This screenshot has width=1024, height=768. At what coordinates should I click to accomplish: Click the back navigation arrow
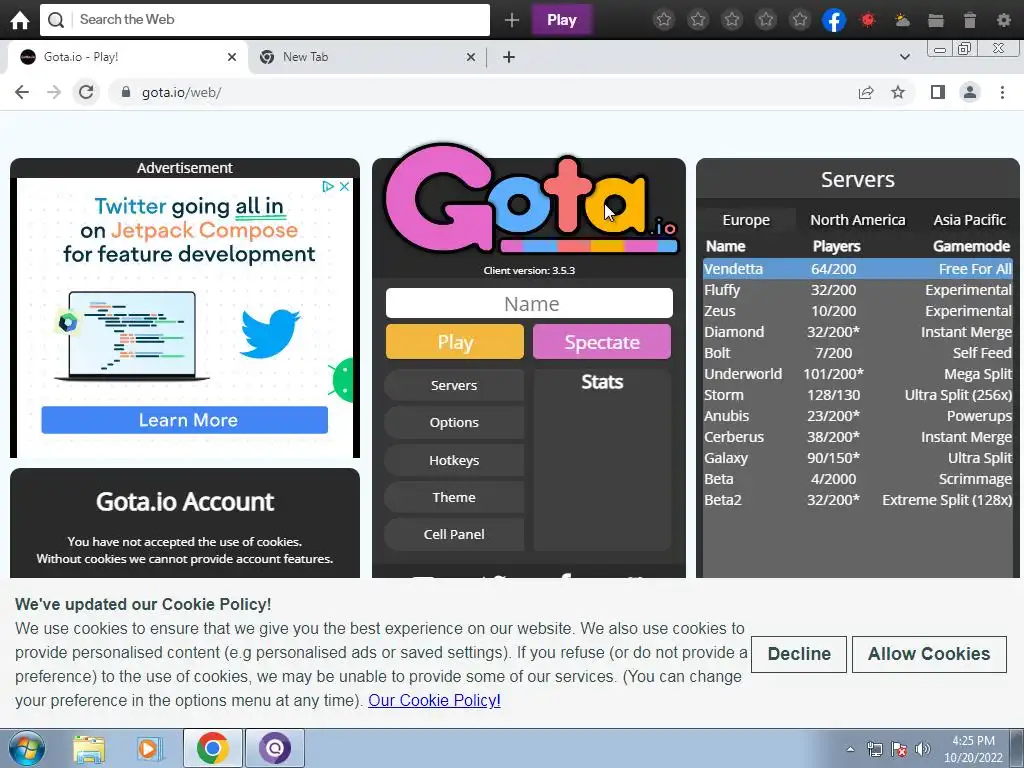(22, 92)
